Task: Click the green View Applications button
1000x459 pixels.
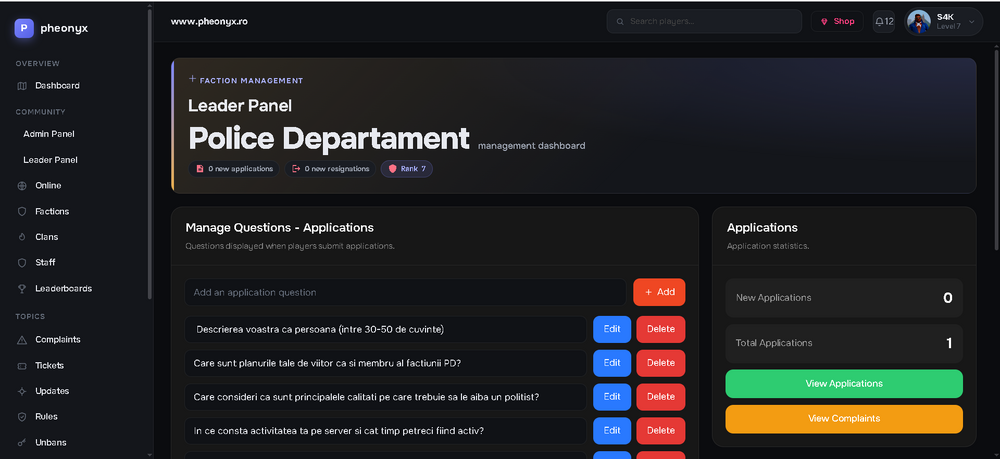Action: (844, 384)
